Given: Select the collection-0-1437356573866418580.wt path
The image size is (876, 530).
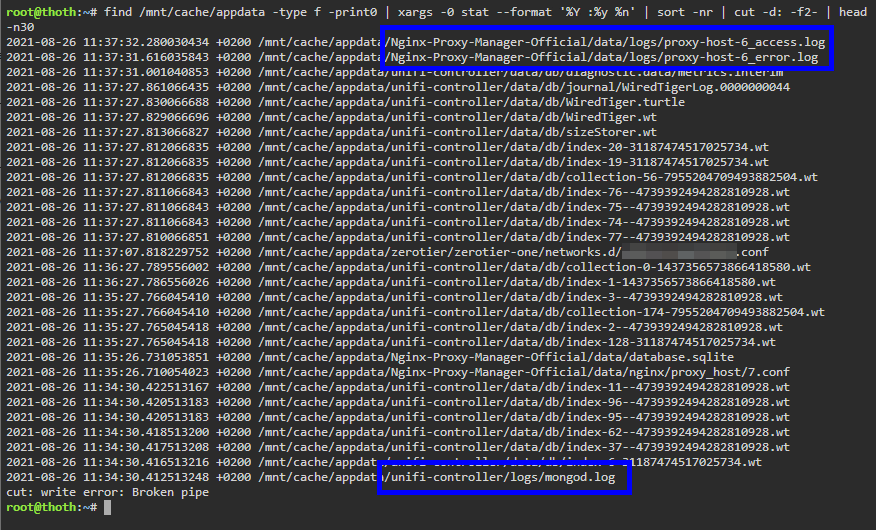Looking at the screenshot, I should coord(535,268).
